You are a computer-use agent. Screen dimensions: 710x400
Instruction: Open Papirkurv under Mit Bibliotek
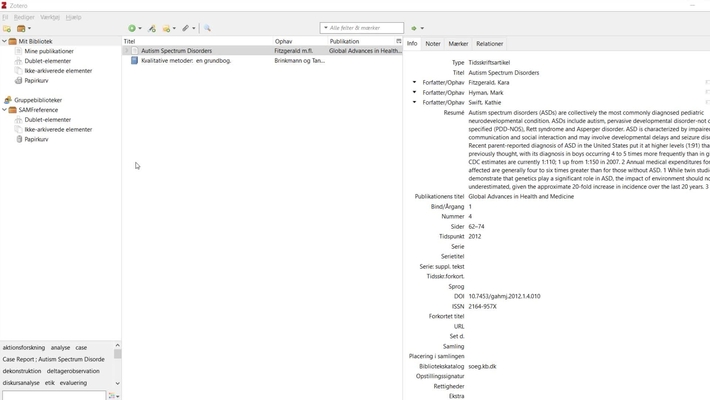(36, 81)
